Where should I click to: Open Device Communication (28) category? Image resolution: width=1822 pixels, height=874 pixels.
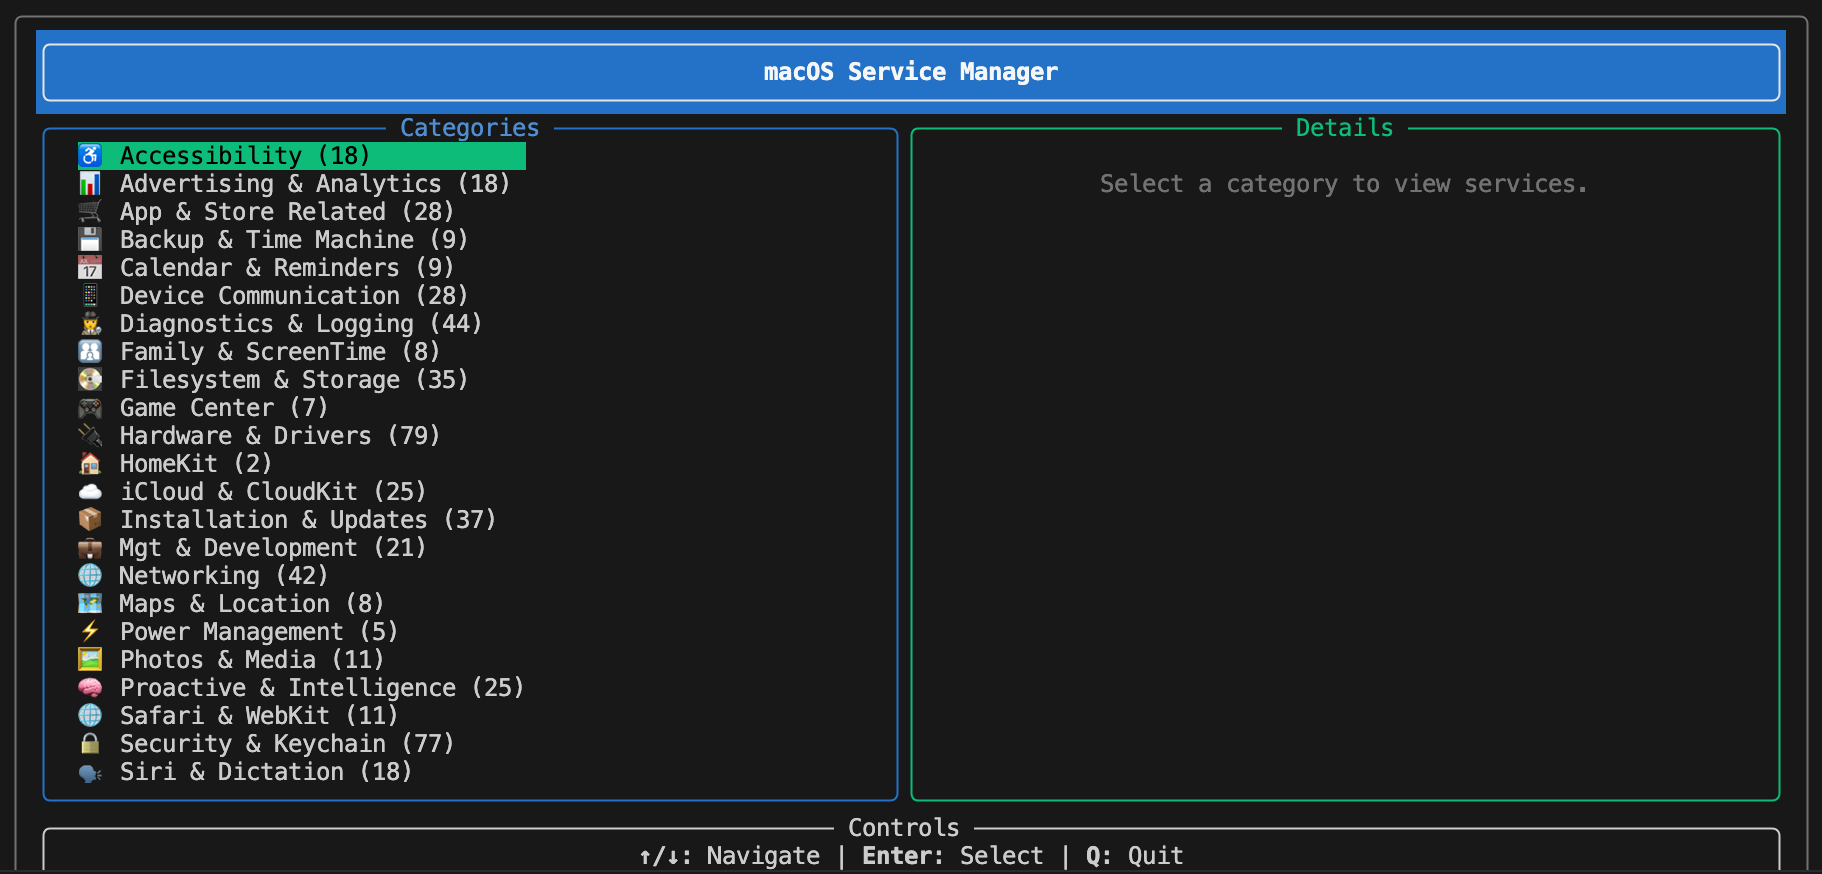pos(294,295)
